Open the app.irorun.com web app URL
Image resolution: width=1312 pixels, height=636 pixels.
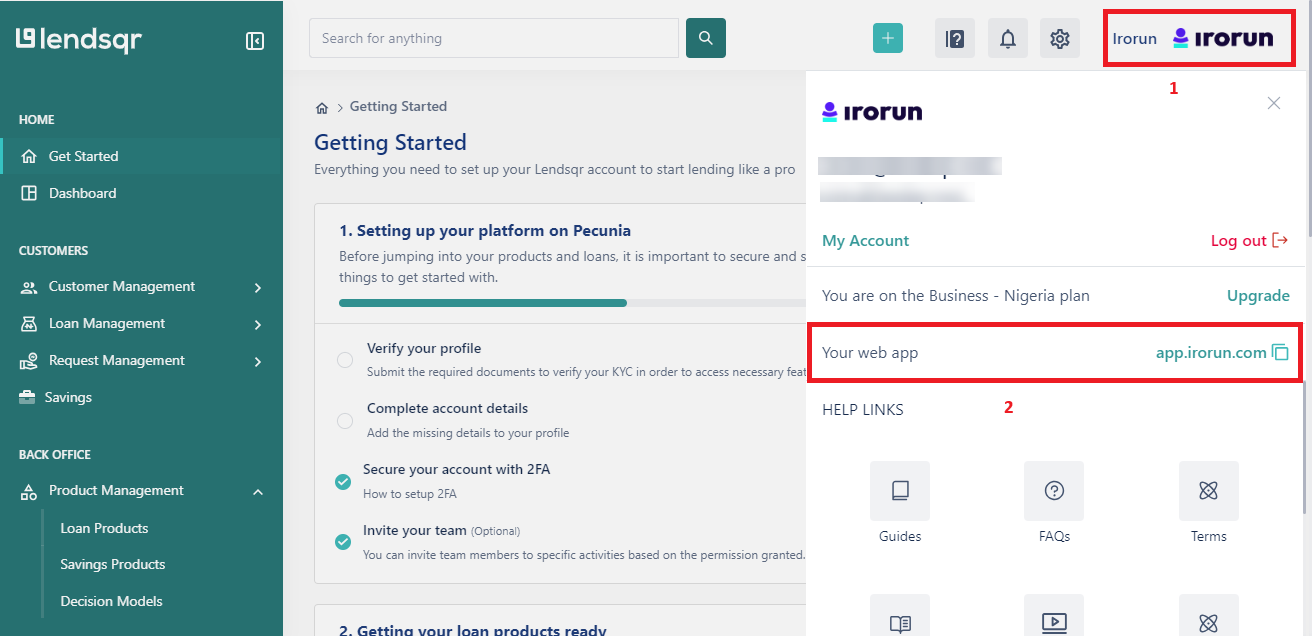(1211, 352)
